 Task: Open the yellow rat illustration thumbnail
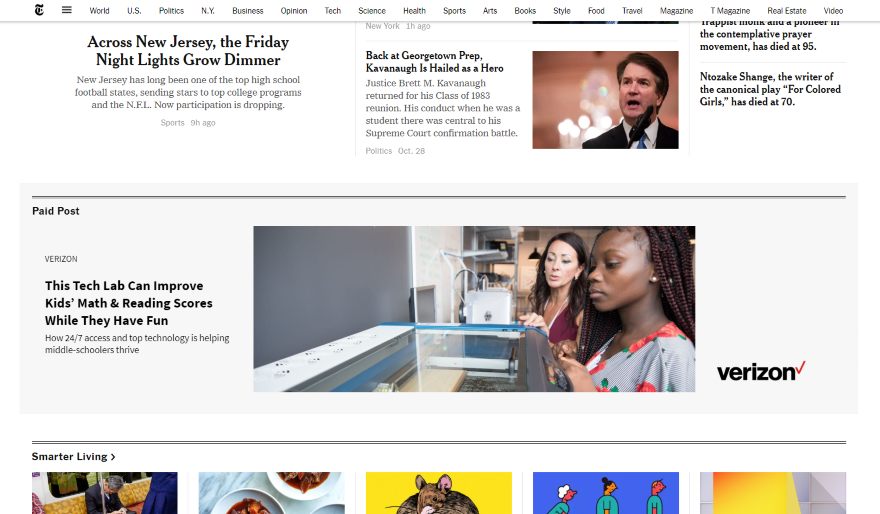pyautogui.click(x=438, y=493)
